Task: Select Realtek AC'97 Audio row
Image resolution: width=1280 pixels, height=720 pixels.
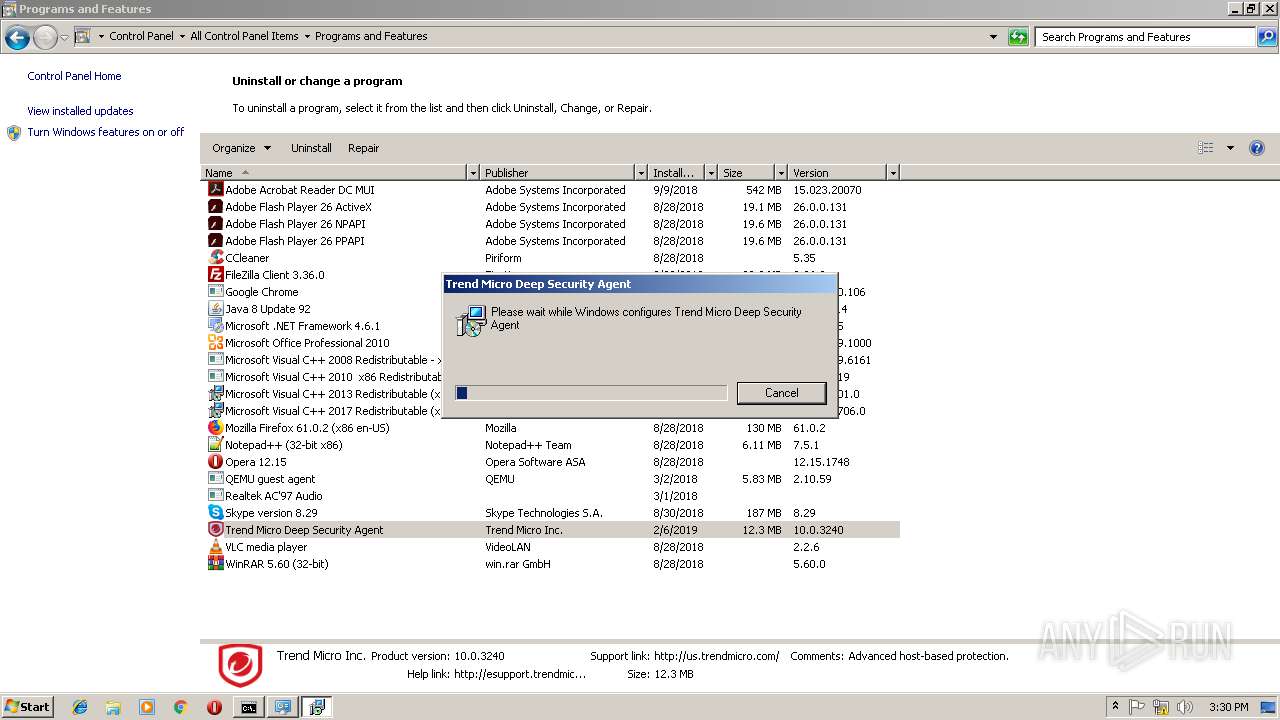Action: [x=551, y=495]
